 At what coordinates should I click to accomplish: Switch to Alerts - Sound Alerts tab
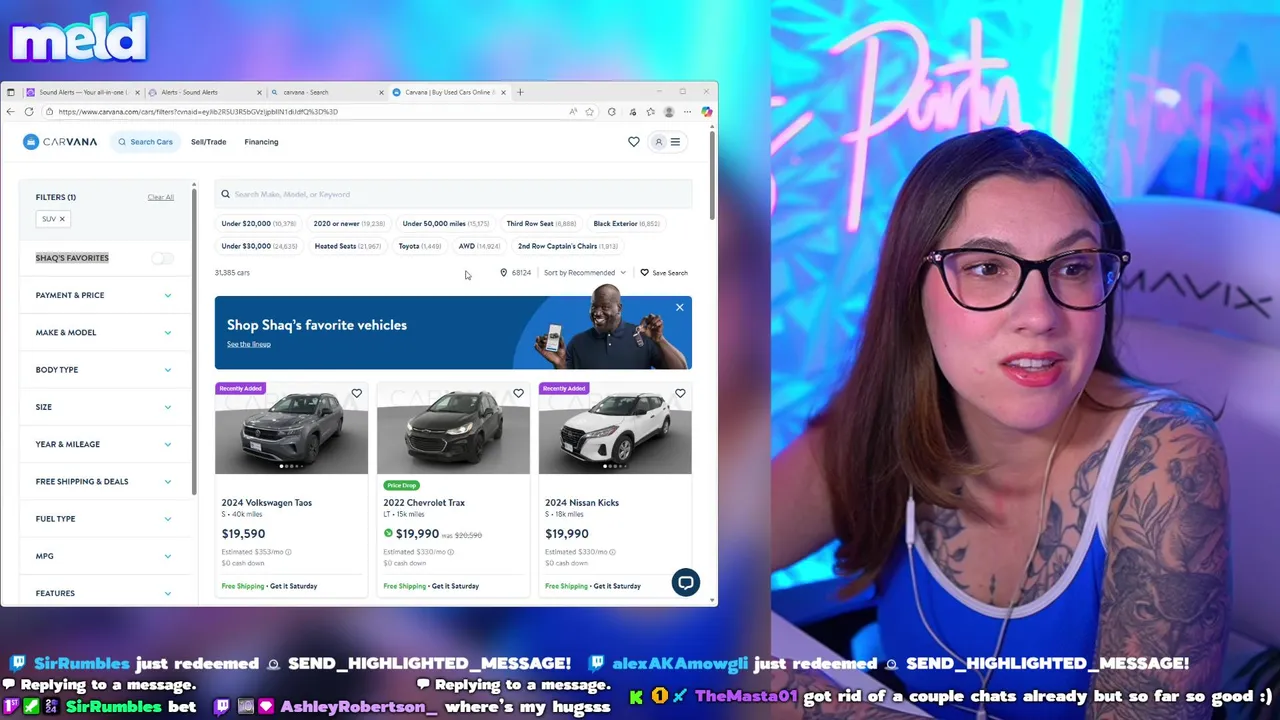pyautogui.click(x=205, y=92)
